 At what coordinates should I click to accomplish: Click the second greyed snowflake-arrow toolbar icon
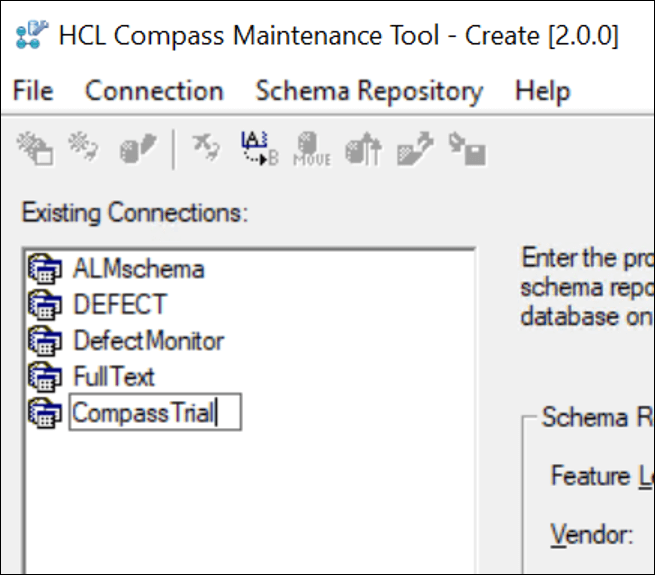click(x=84, y=147)
